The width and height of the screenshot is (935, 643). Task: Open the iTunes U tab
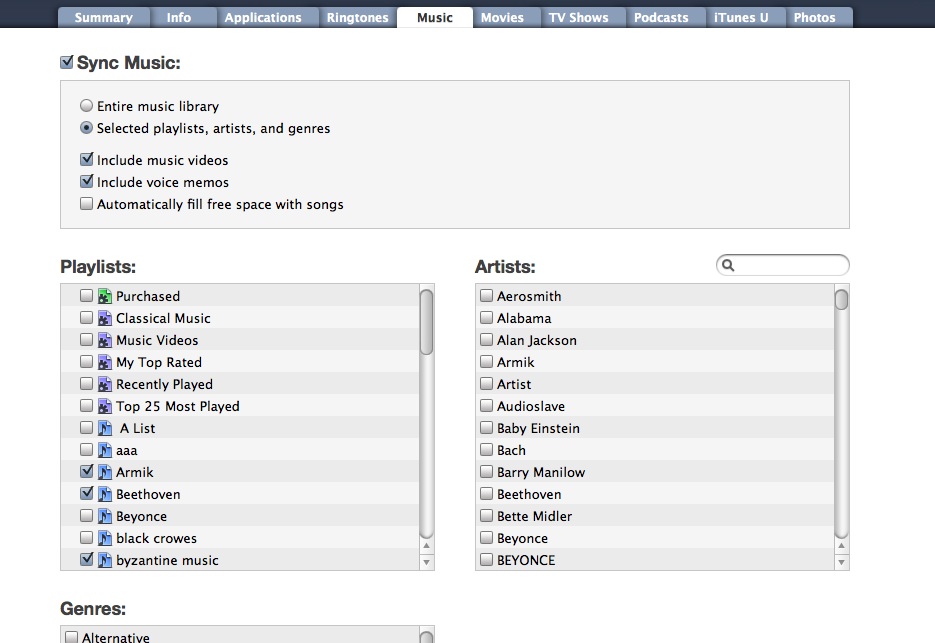click(x=741, y=17)
